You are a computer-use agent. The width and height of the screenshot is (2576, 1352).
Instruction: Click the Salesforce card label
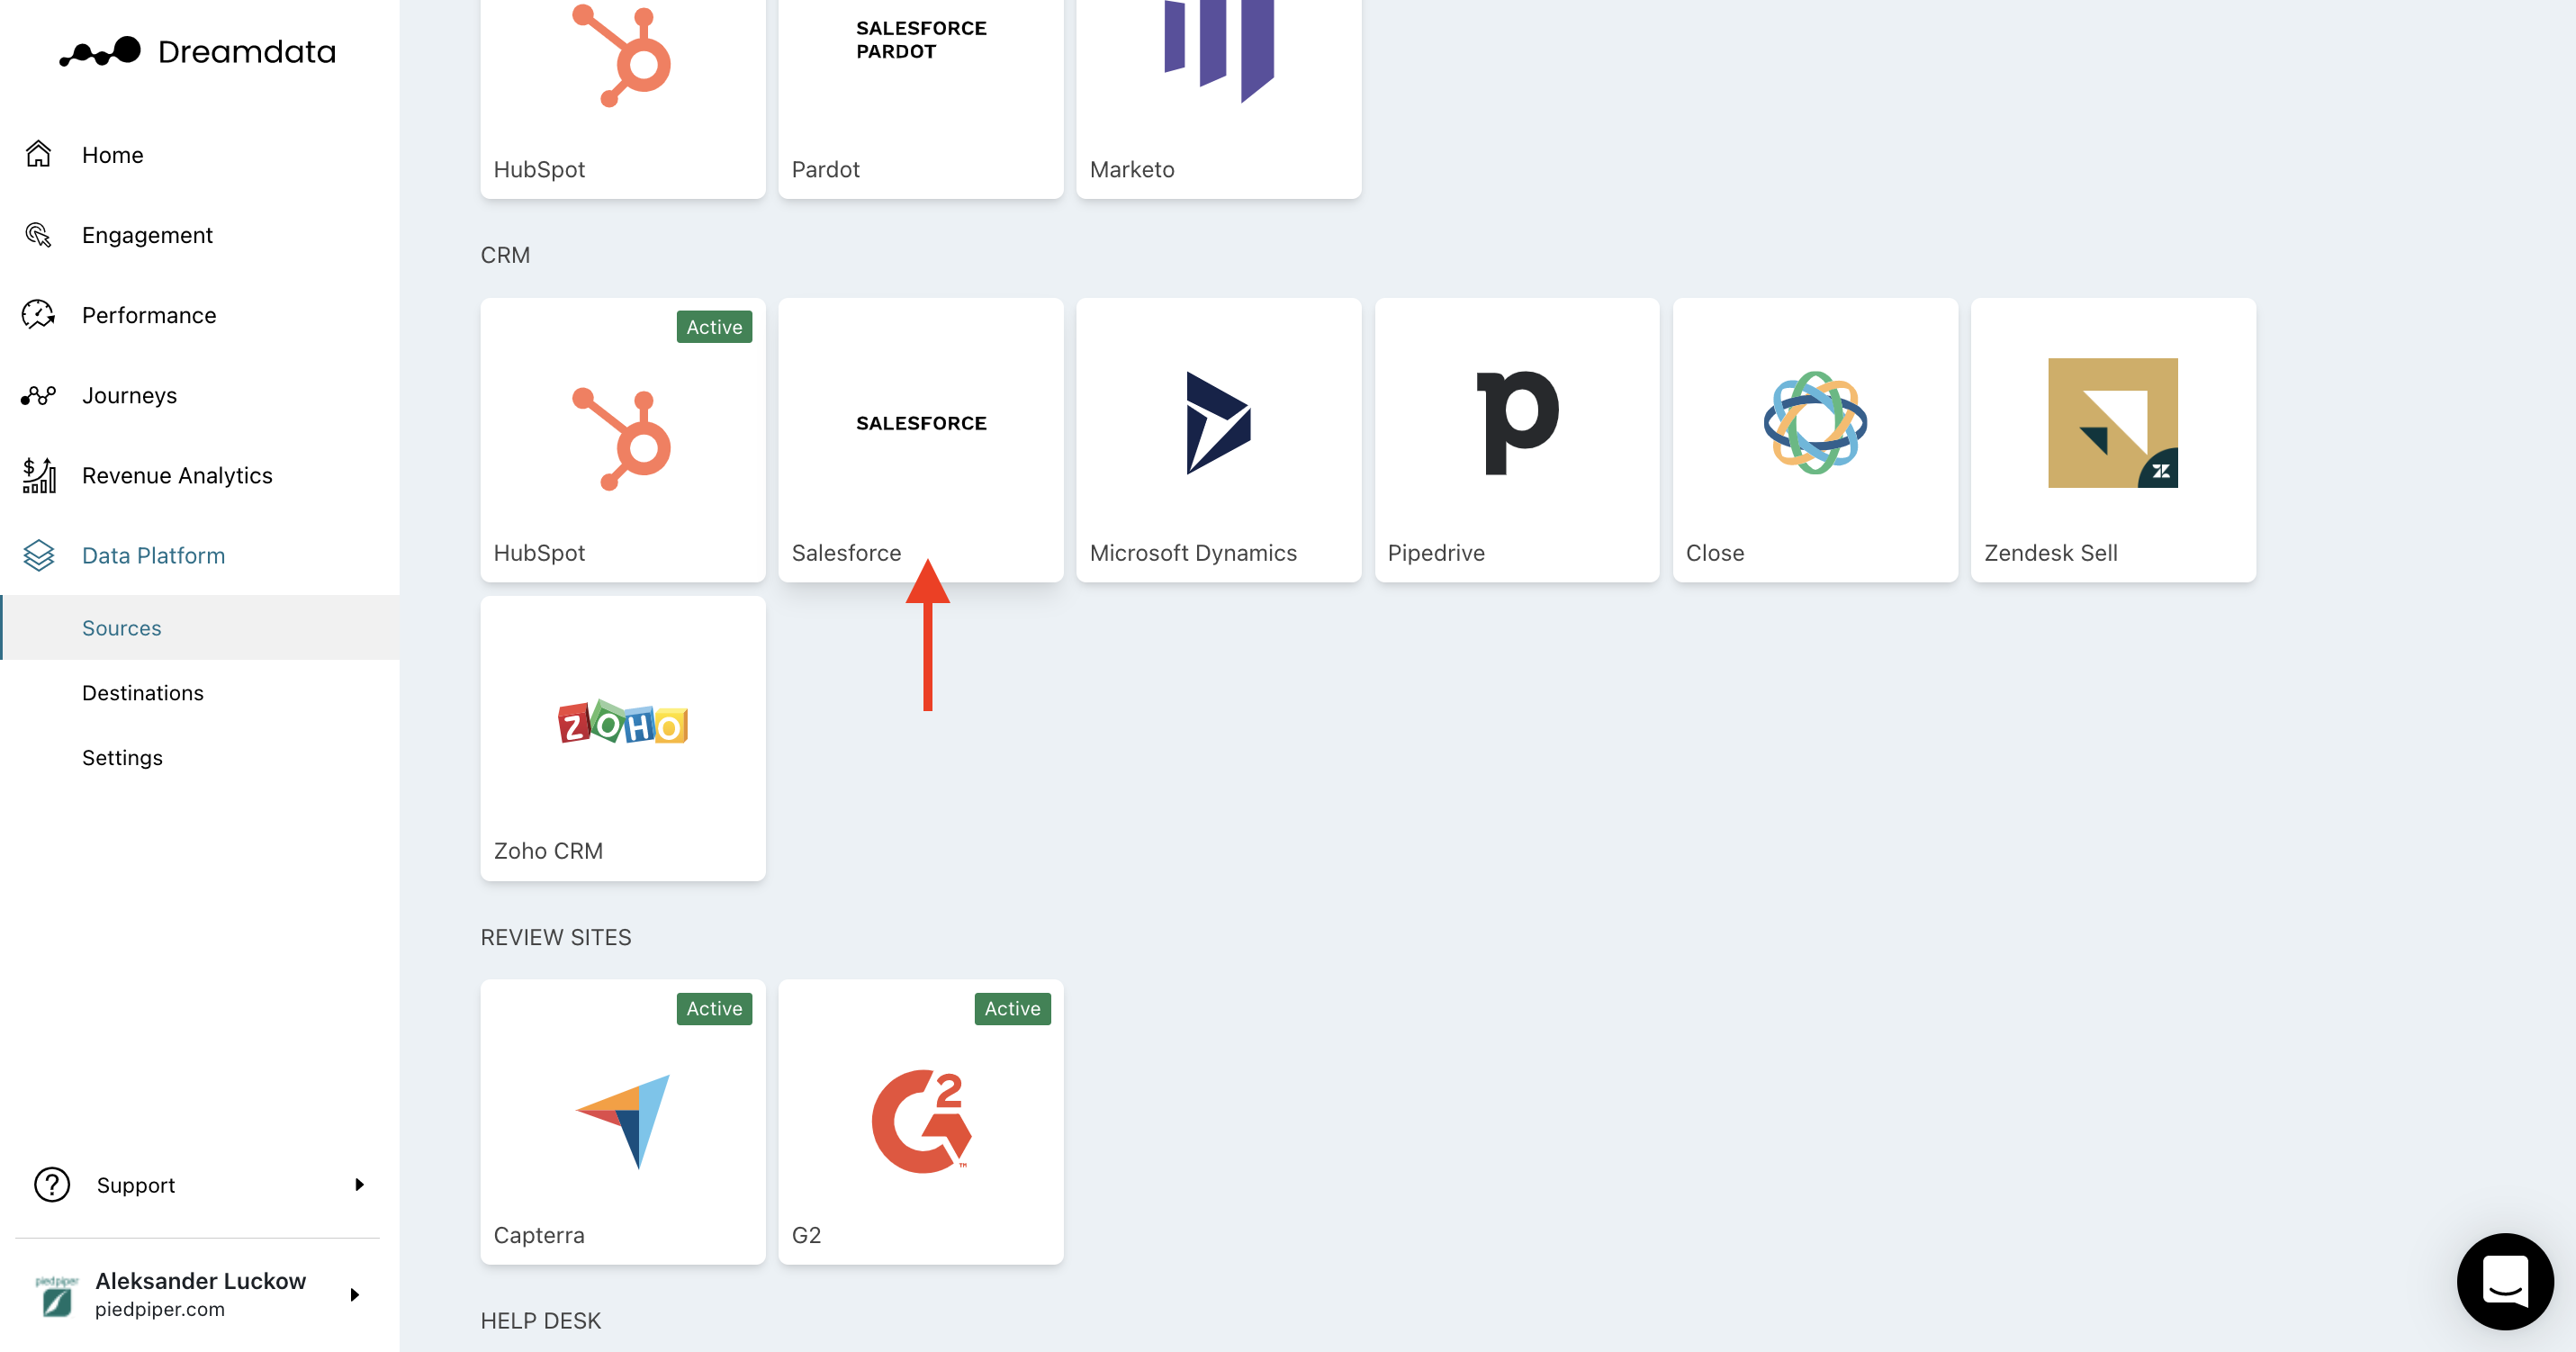(x=846, y=553)
